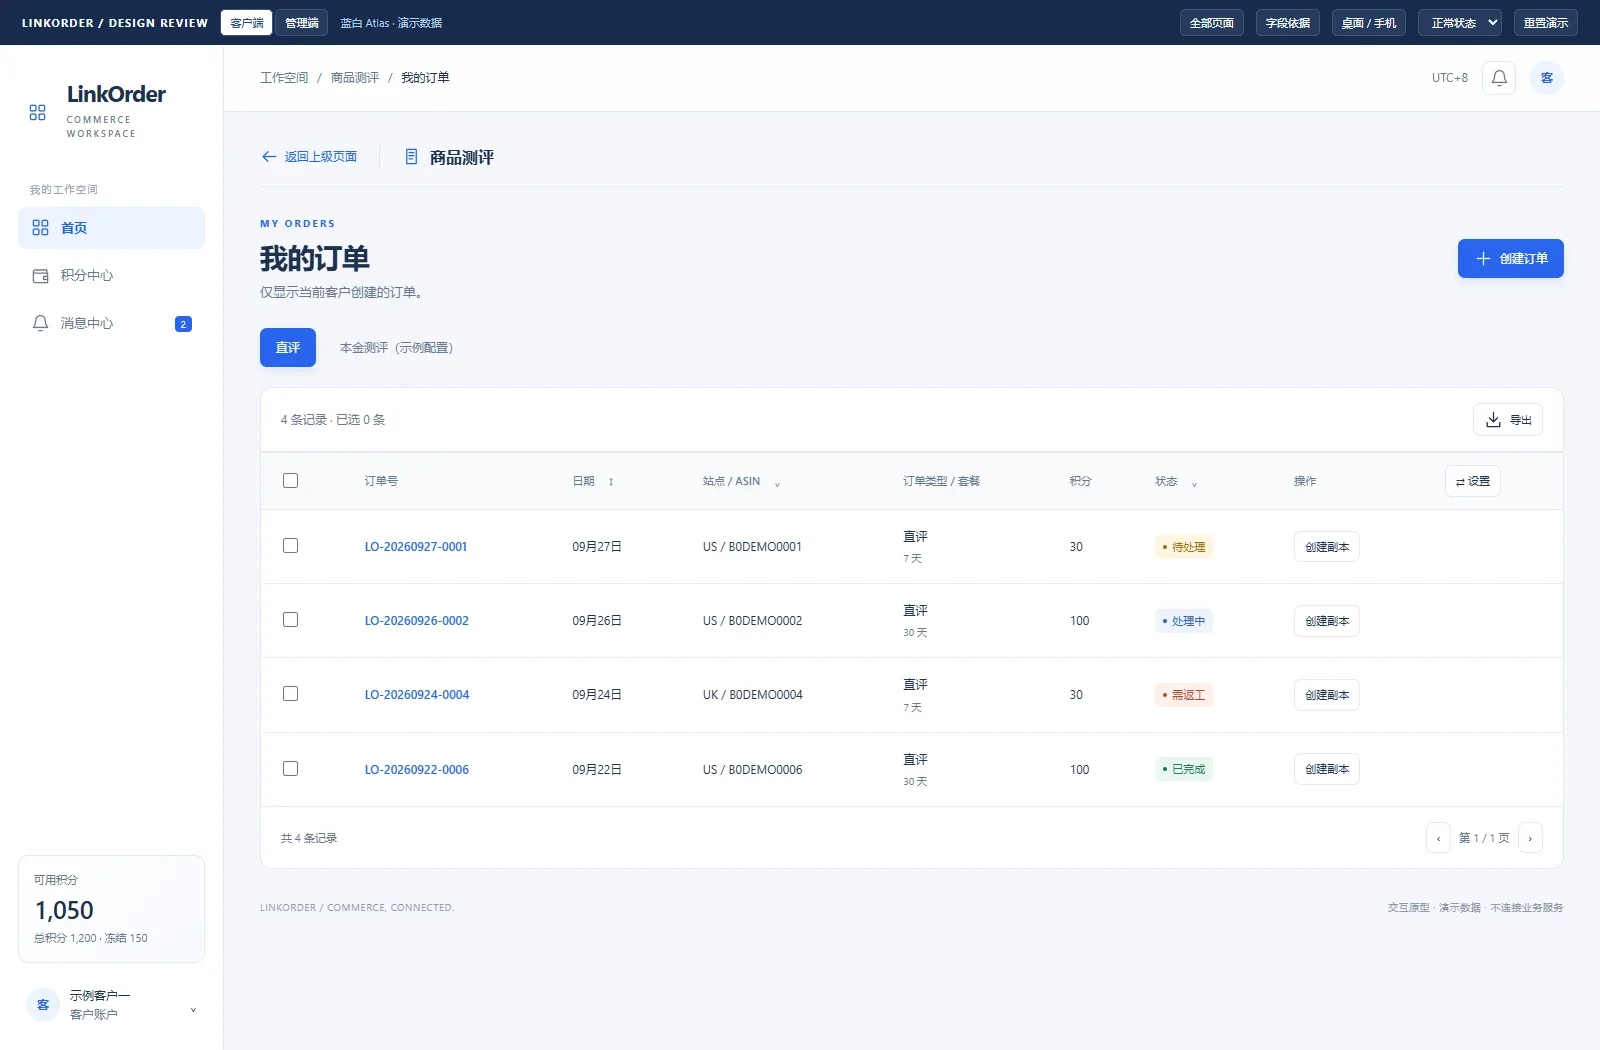Click the sidebar 消息中心 bell icon

pos(41,323)
